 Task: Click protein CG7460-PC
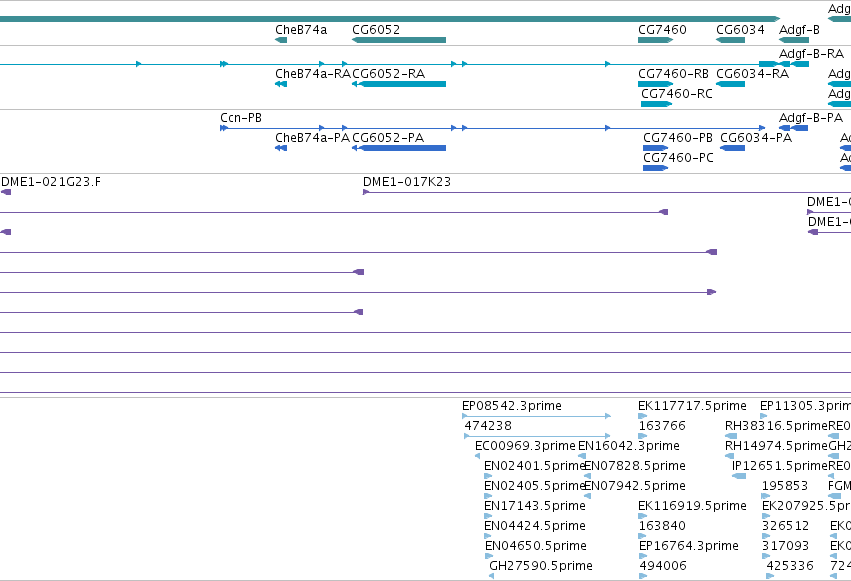(x=655, y=168)
